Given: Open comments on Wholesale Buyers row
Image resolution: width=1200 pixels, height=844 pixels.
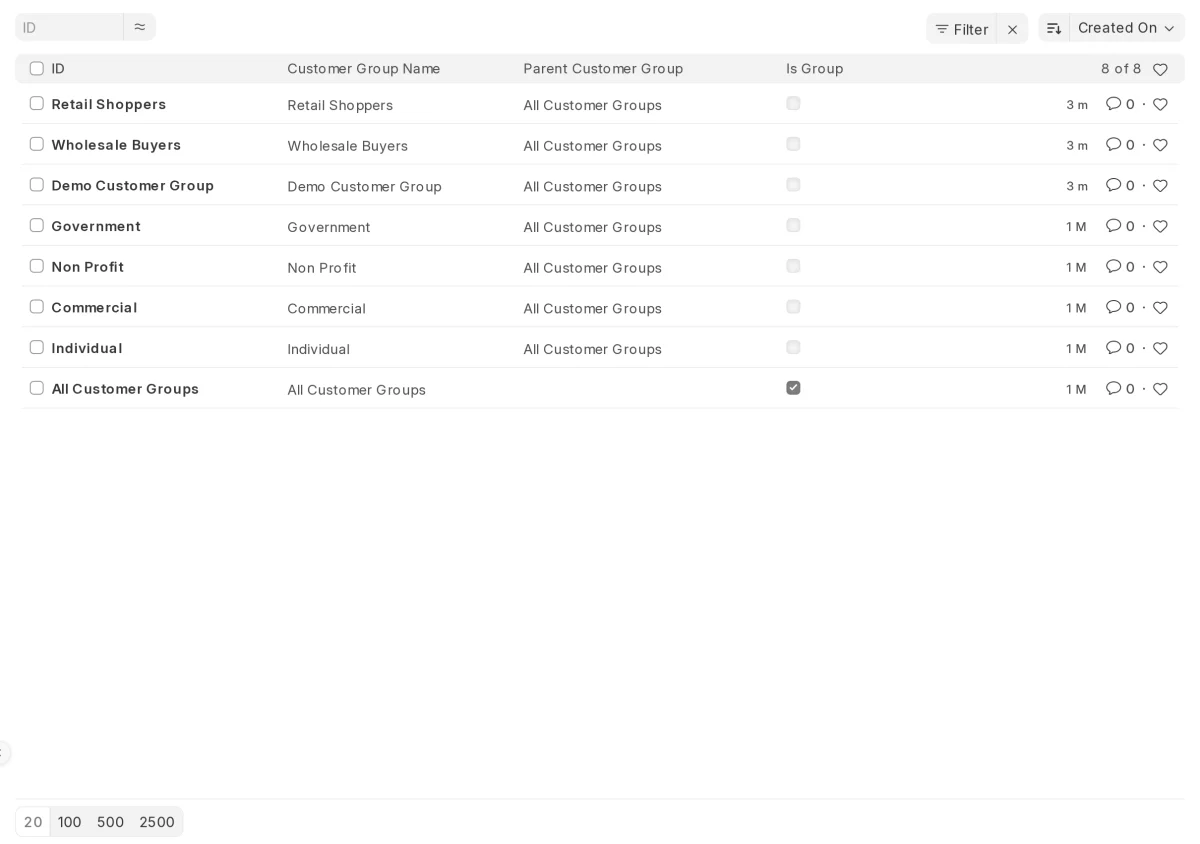Looking at the screenshot, I should (1120, 145).
